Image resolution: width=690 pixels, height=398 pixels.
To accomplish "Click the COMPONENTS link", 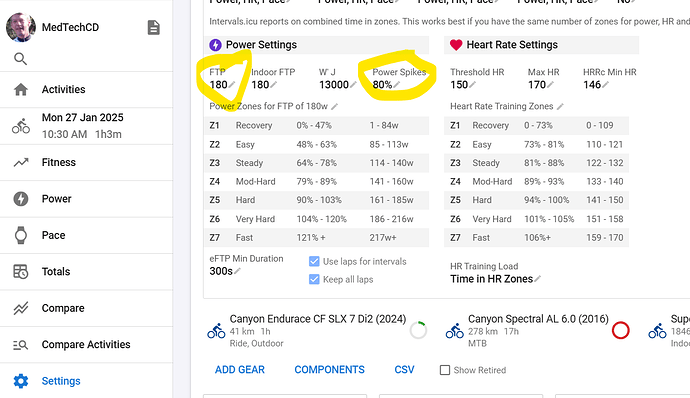I will pos(330,370).
